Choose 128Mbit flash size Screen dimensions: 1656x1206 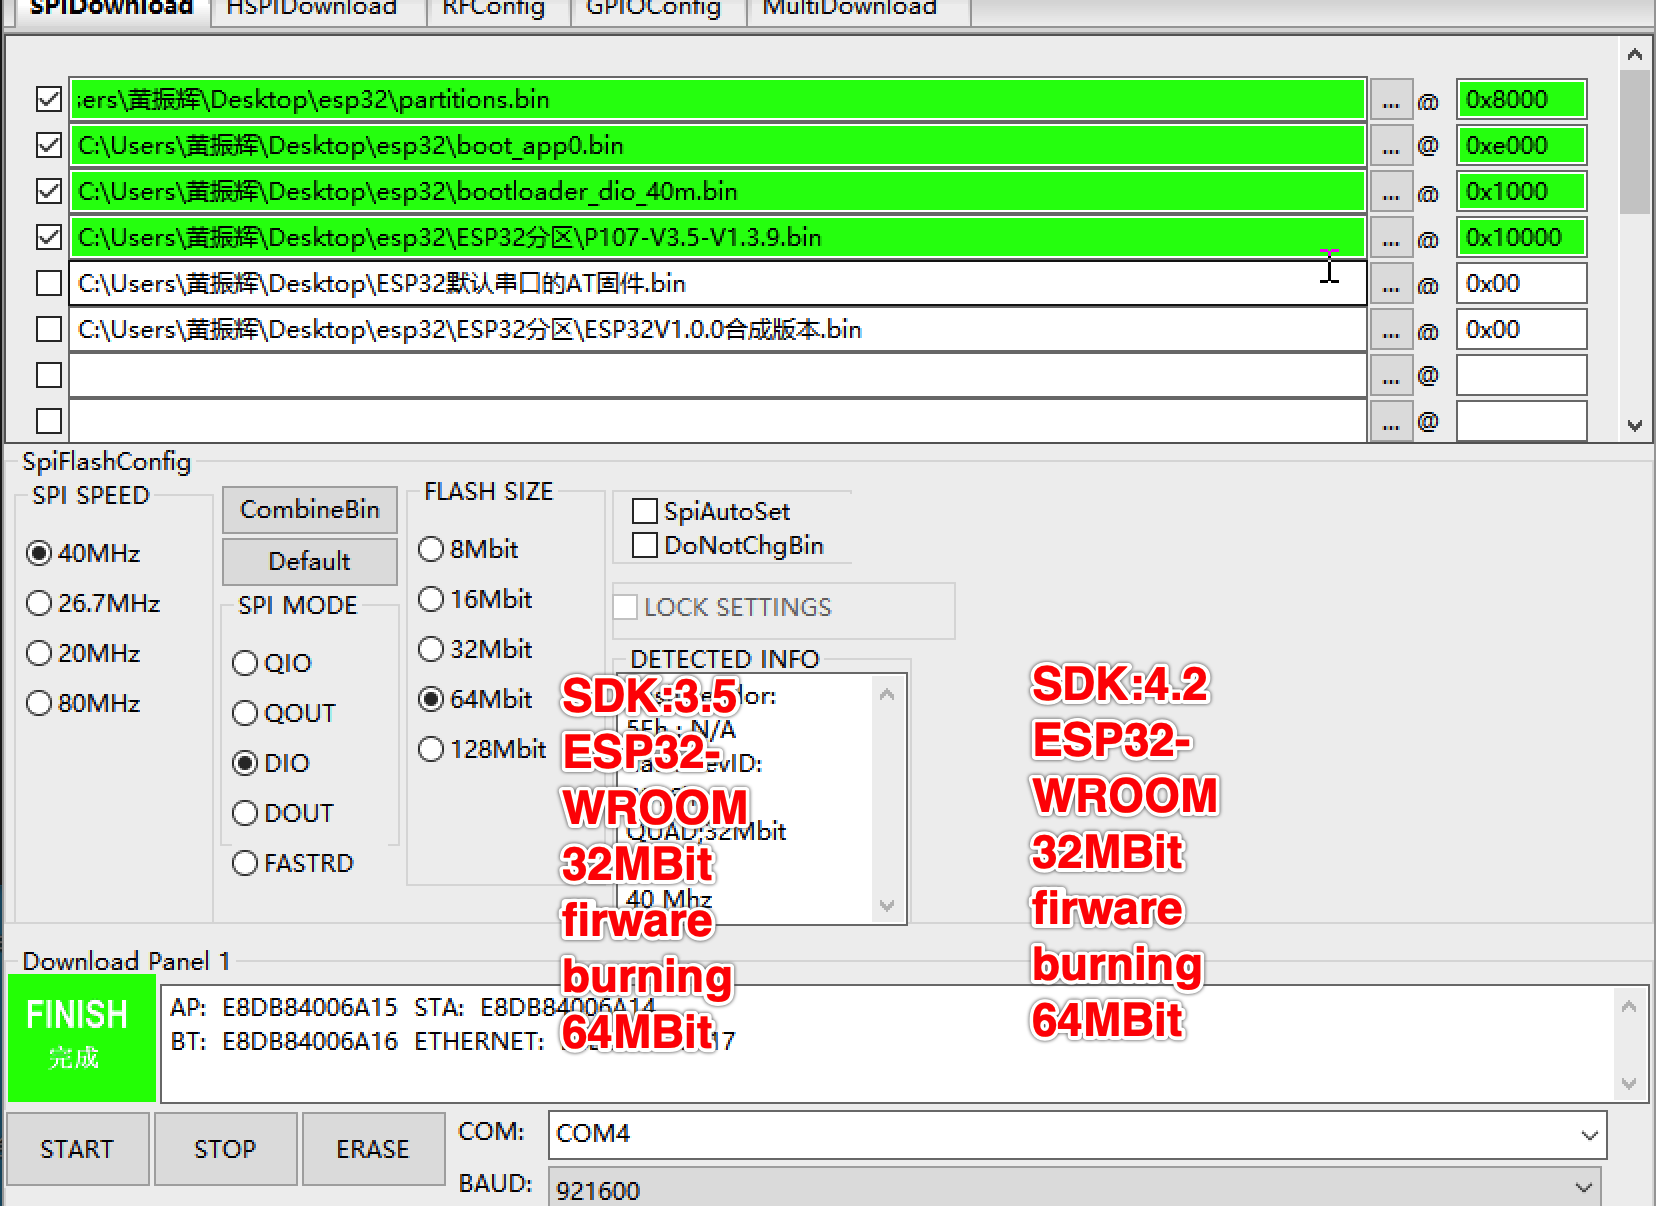coord(431,748)
